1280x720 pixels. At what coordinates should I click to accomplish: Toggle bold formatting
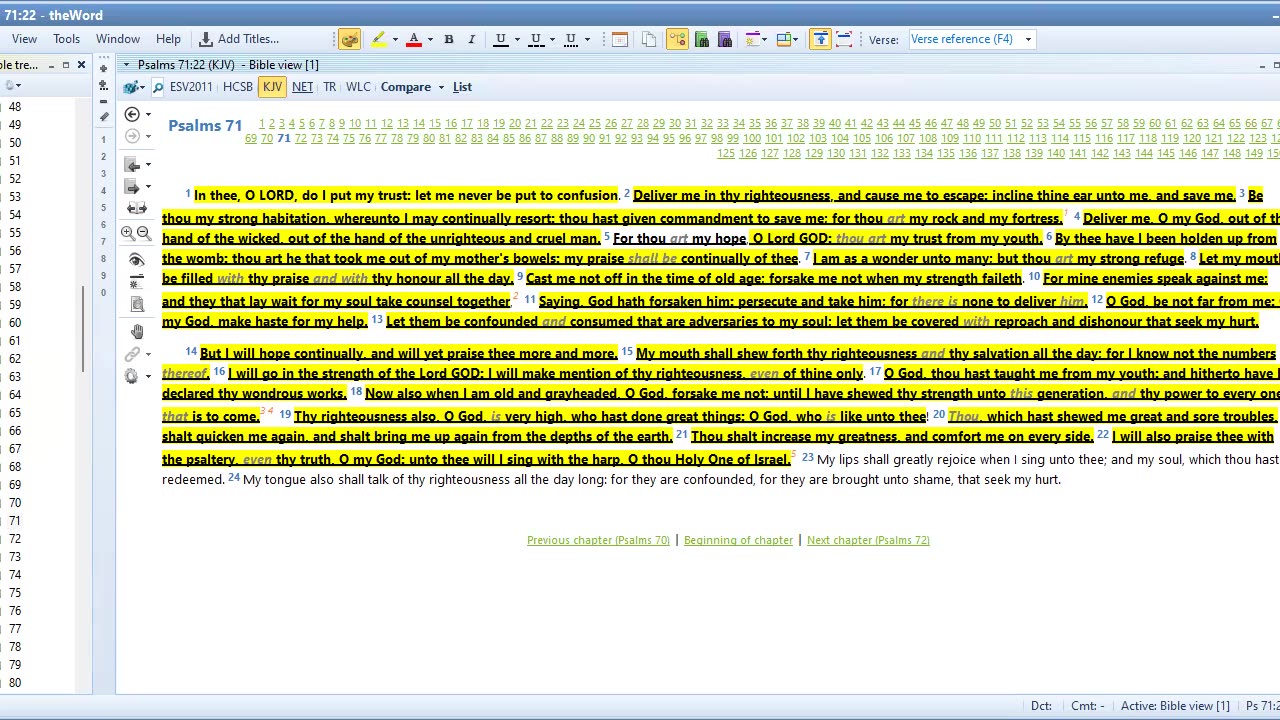pyautogui.click(x=449, y=39)
